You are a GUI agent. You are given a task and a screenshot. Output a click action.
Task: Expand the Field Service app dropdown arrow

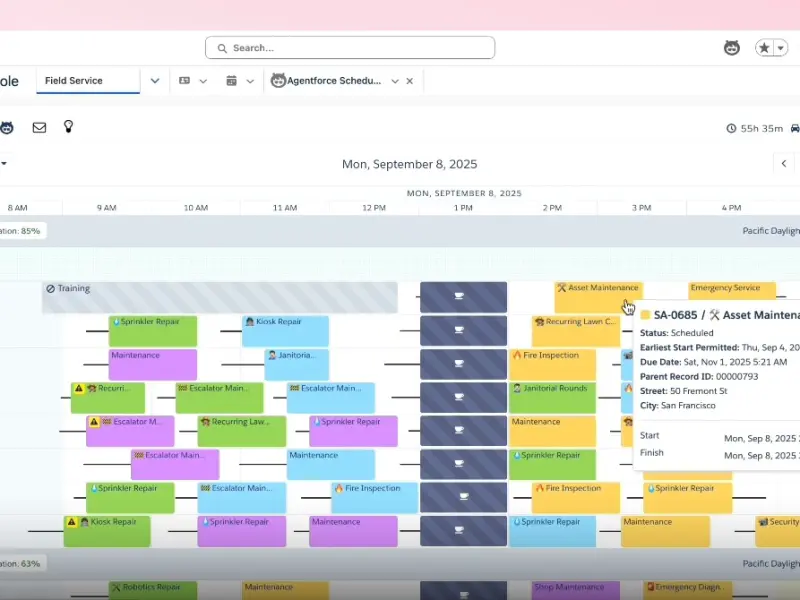click(x=155, y=81)
